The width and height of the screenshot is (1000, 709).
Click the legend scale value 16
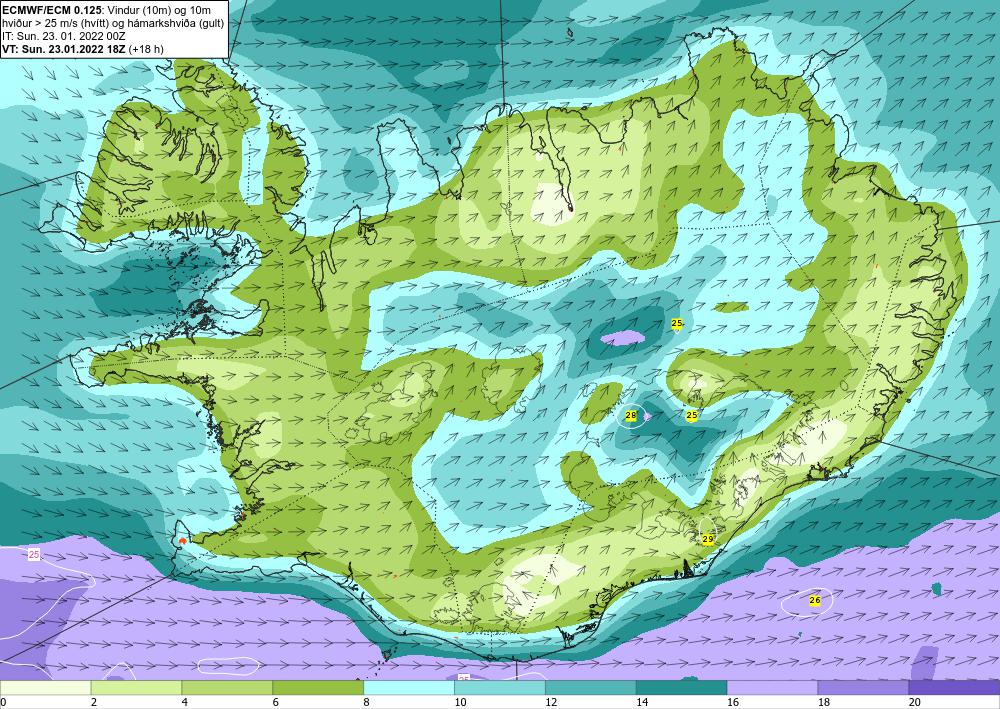733,703
